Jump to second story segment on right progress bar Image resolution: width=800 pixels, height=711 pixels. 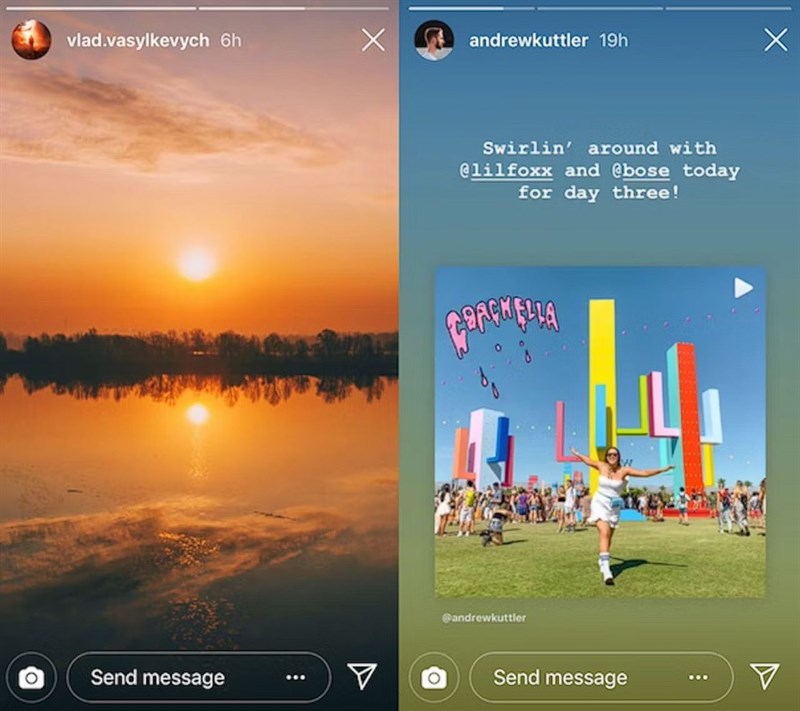click(600, 8)
